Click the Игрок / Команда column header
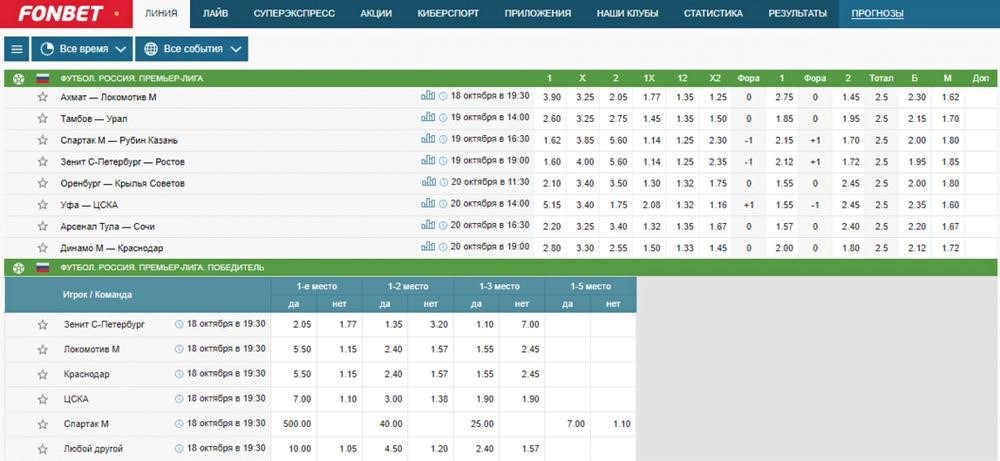 click(x=98, y=295)
